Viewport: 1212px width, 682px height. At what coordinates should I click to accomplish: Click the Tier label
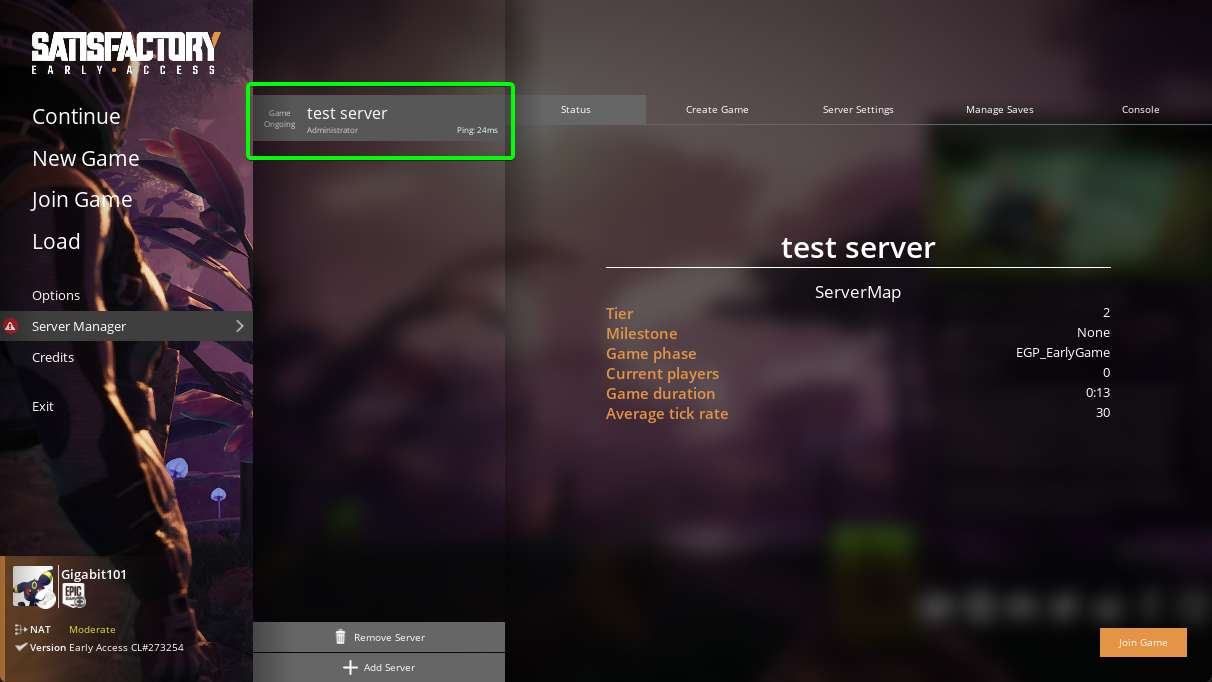[x=620, y=314]
